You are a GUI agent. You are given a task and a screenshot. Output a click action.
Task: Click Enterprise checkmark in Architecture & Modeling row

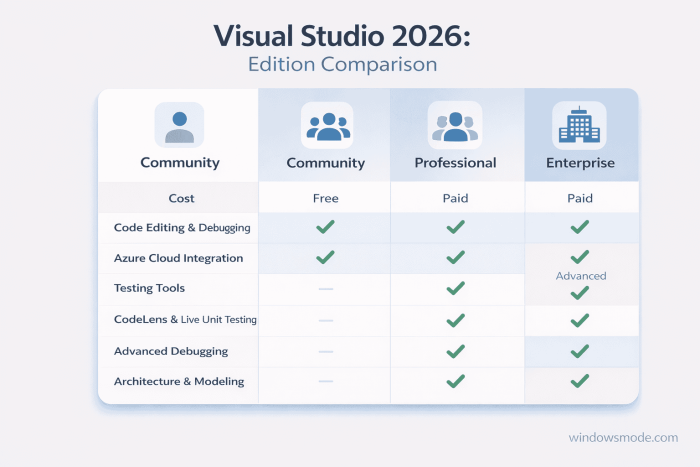click(x=579, y=381)
